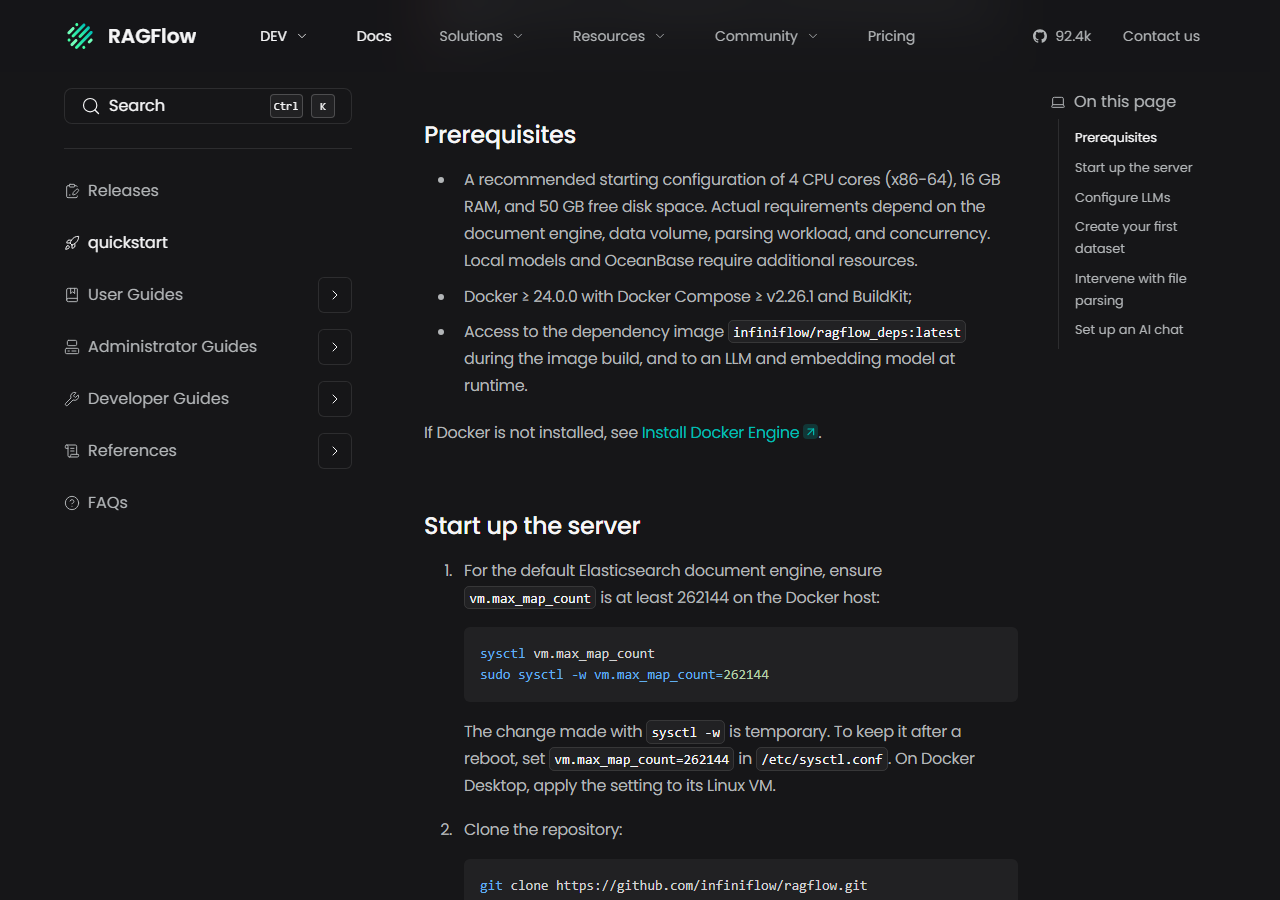The height and width of the screenshot is (900, 1280).
Task: Open GitHub repository star count icon
Action: tap(1040, 36)
